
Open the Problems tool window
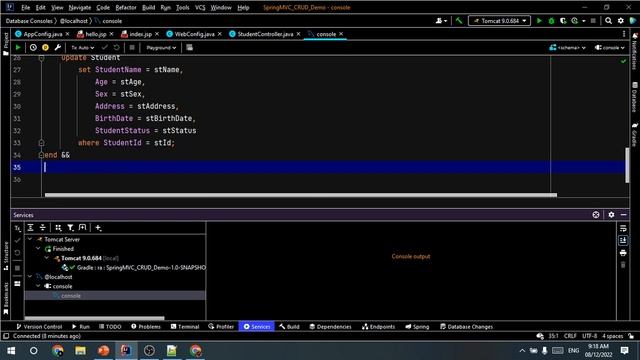coord(146,327)
